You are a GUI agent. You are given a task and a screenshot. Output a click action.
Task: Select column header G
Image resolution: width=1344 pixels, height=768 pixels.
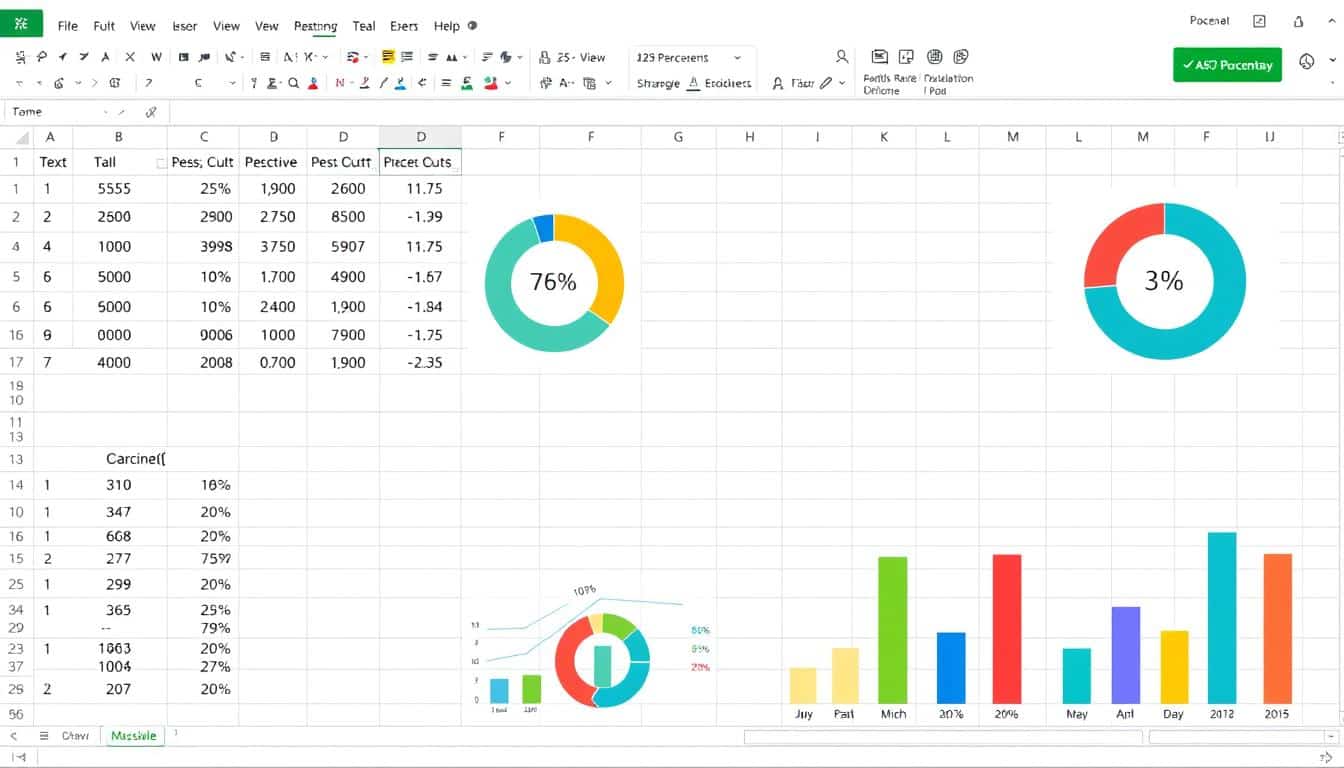678,137
